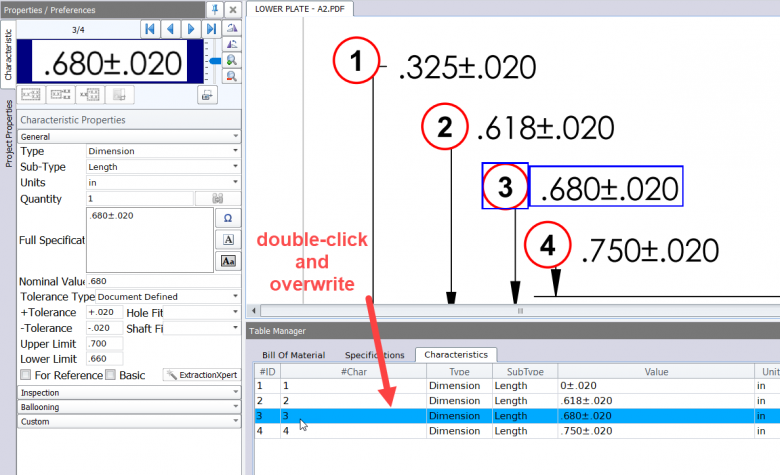Switch to the Project Properties vertical tab

pos(8,133)
